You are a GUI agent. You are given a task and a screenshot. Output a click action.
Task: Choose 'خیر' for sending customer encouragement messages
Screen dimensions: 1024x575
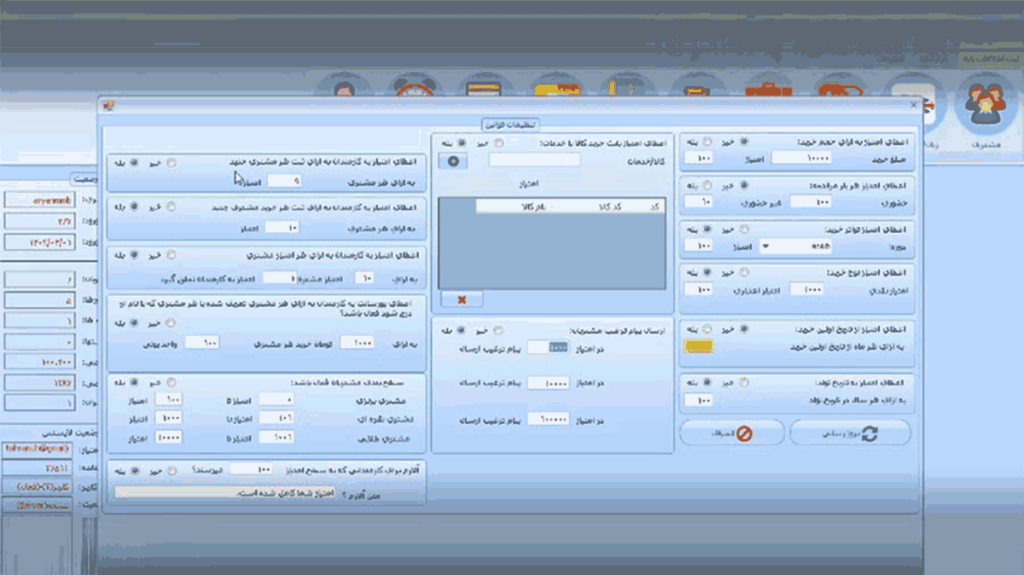pos(499,329)
